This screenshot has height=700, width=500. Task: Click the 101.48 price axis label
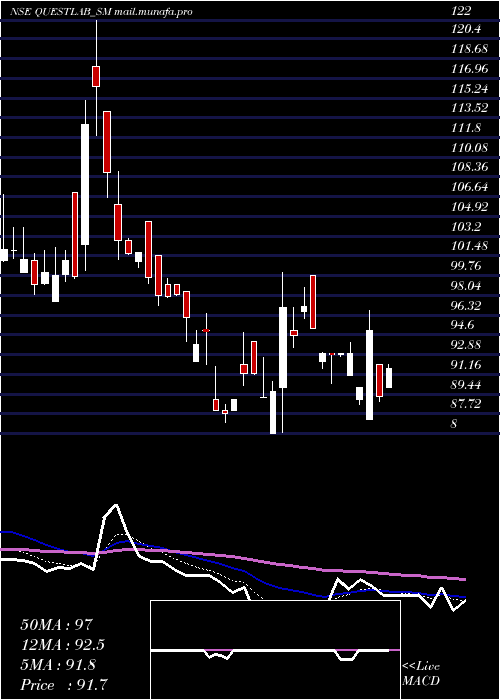469,246
